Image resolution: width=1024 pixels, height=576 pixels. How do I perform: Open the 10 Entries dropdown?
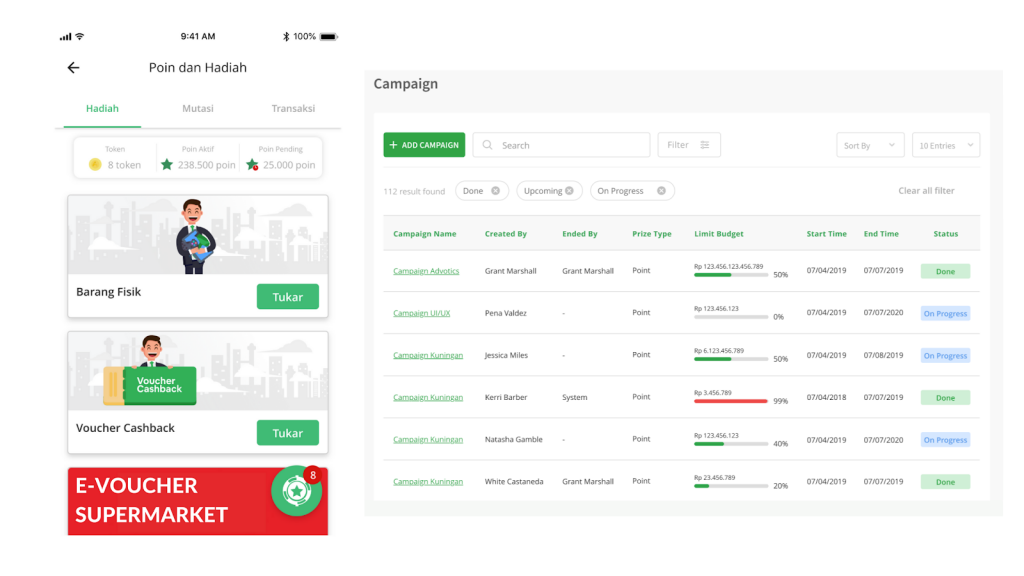(946, 145)
